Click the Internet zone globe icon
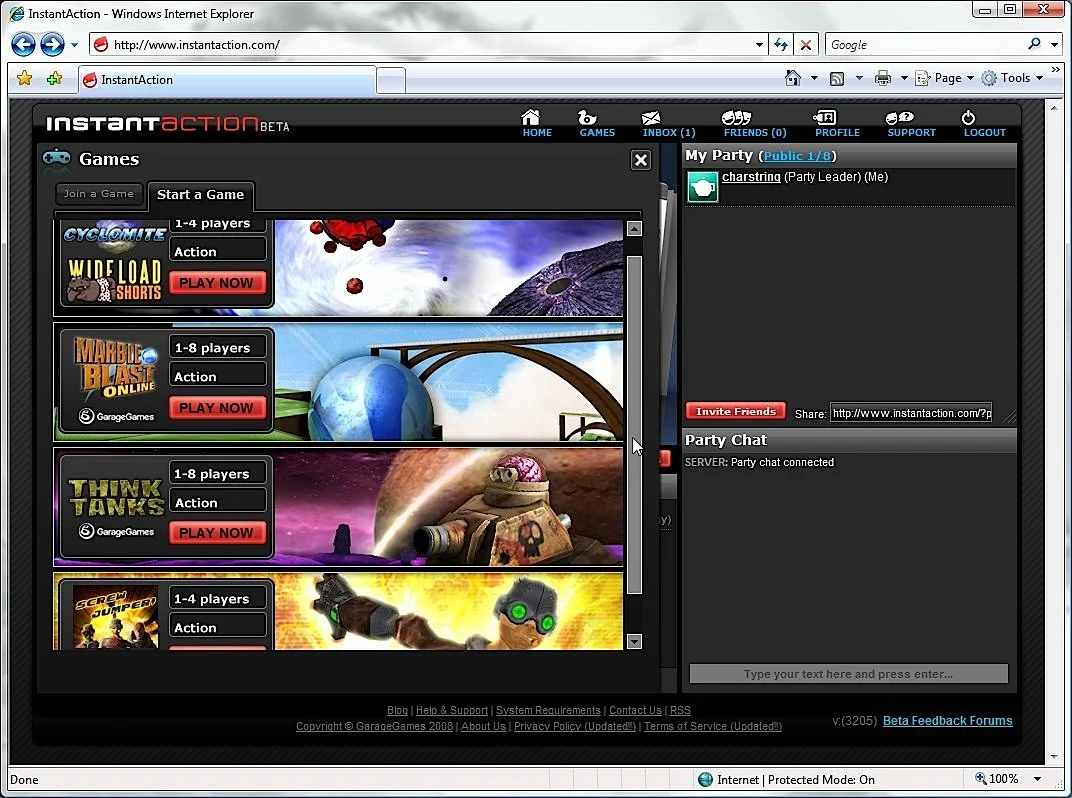Screen dimensions: 1072x798 tap(706, 780)
